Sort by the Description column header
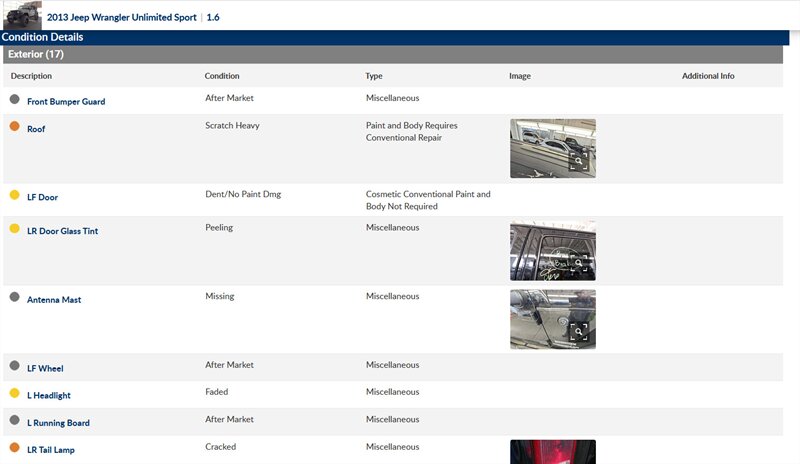This screenshot has width=800, height=464. click(31, 76)
